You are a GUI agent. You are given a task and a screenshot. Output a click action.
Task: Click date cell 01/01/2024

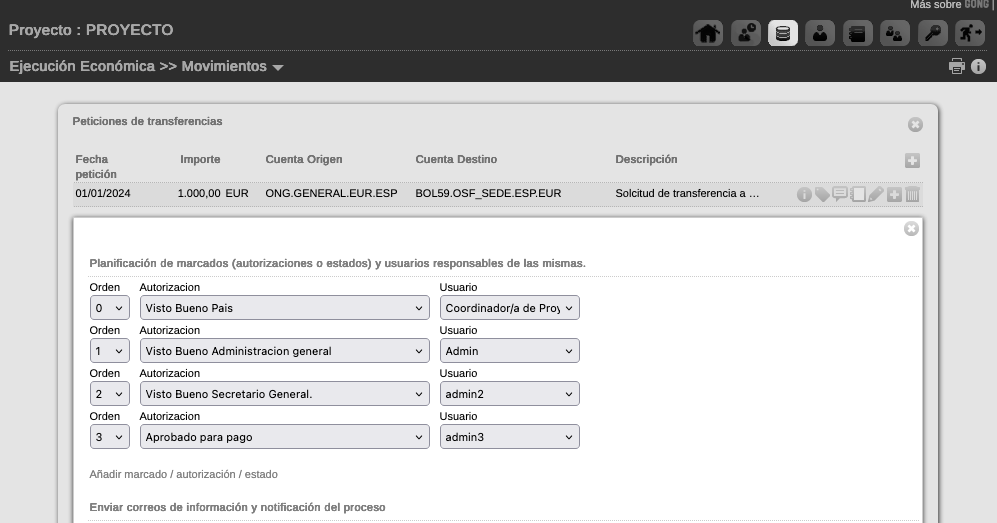click(103, 193)
